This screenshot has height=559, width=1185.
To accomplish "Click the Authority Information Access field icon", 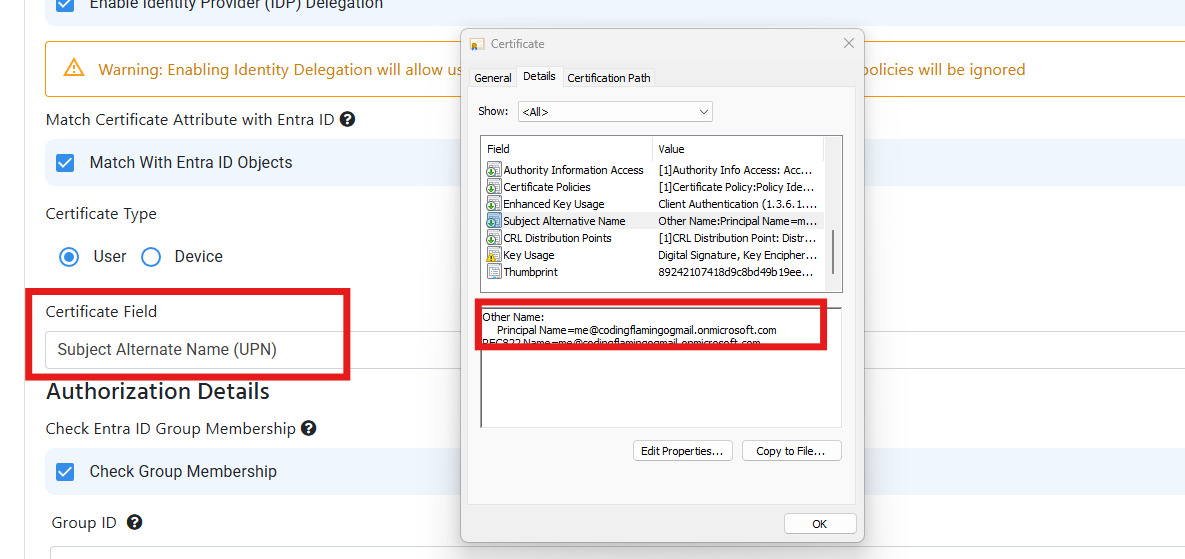I will click(493, 170).
